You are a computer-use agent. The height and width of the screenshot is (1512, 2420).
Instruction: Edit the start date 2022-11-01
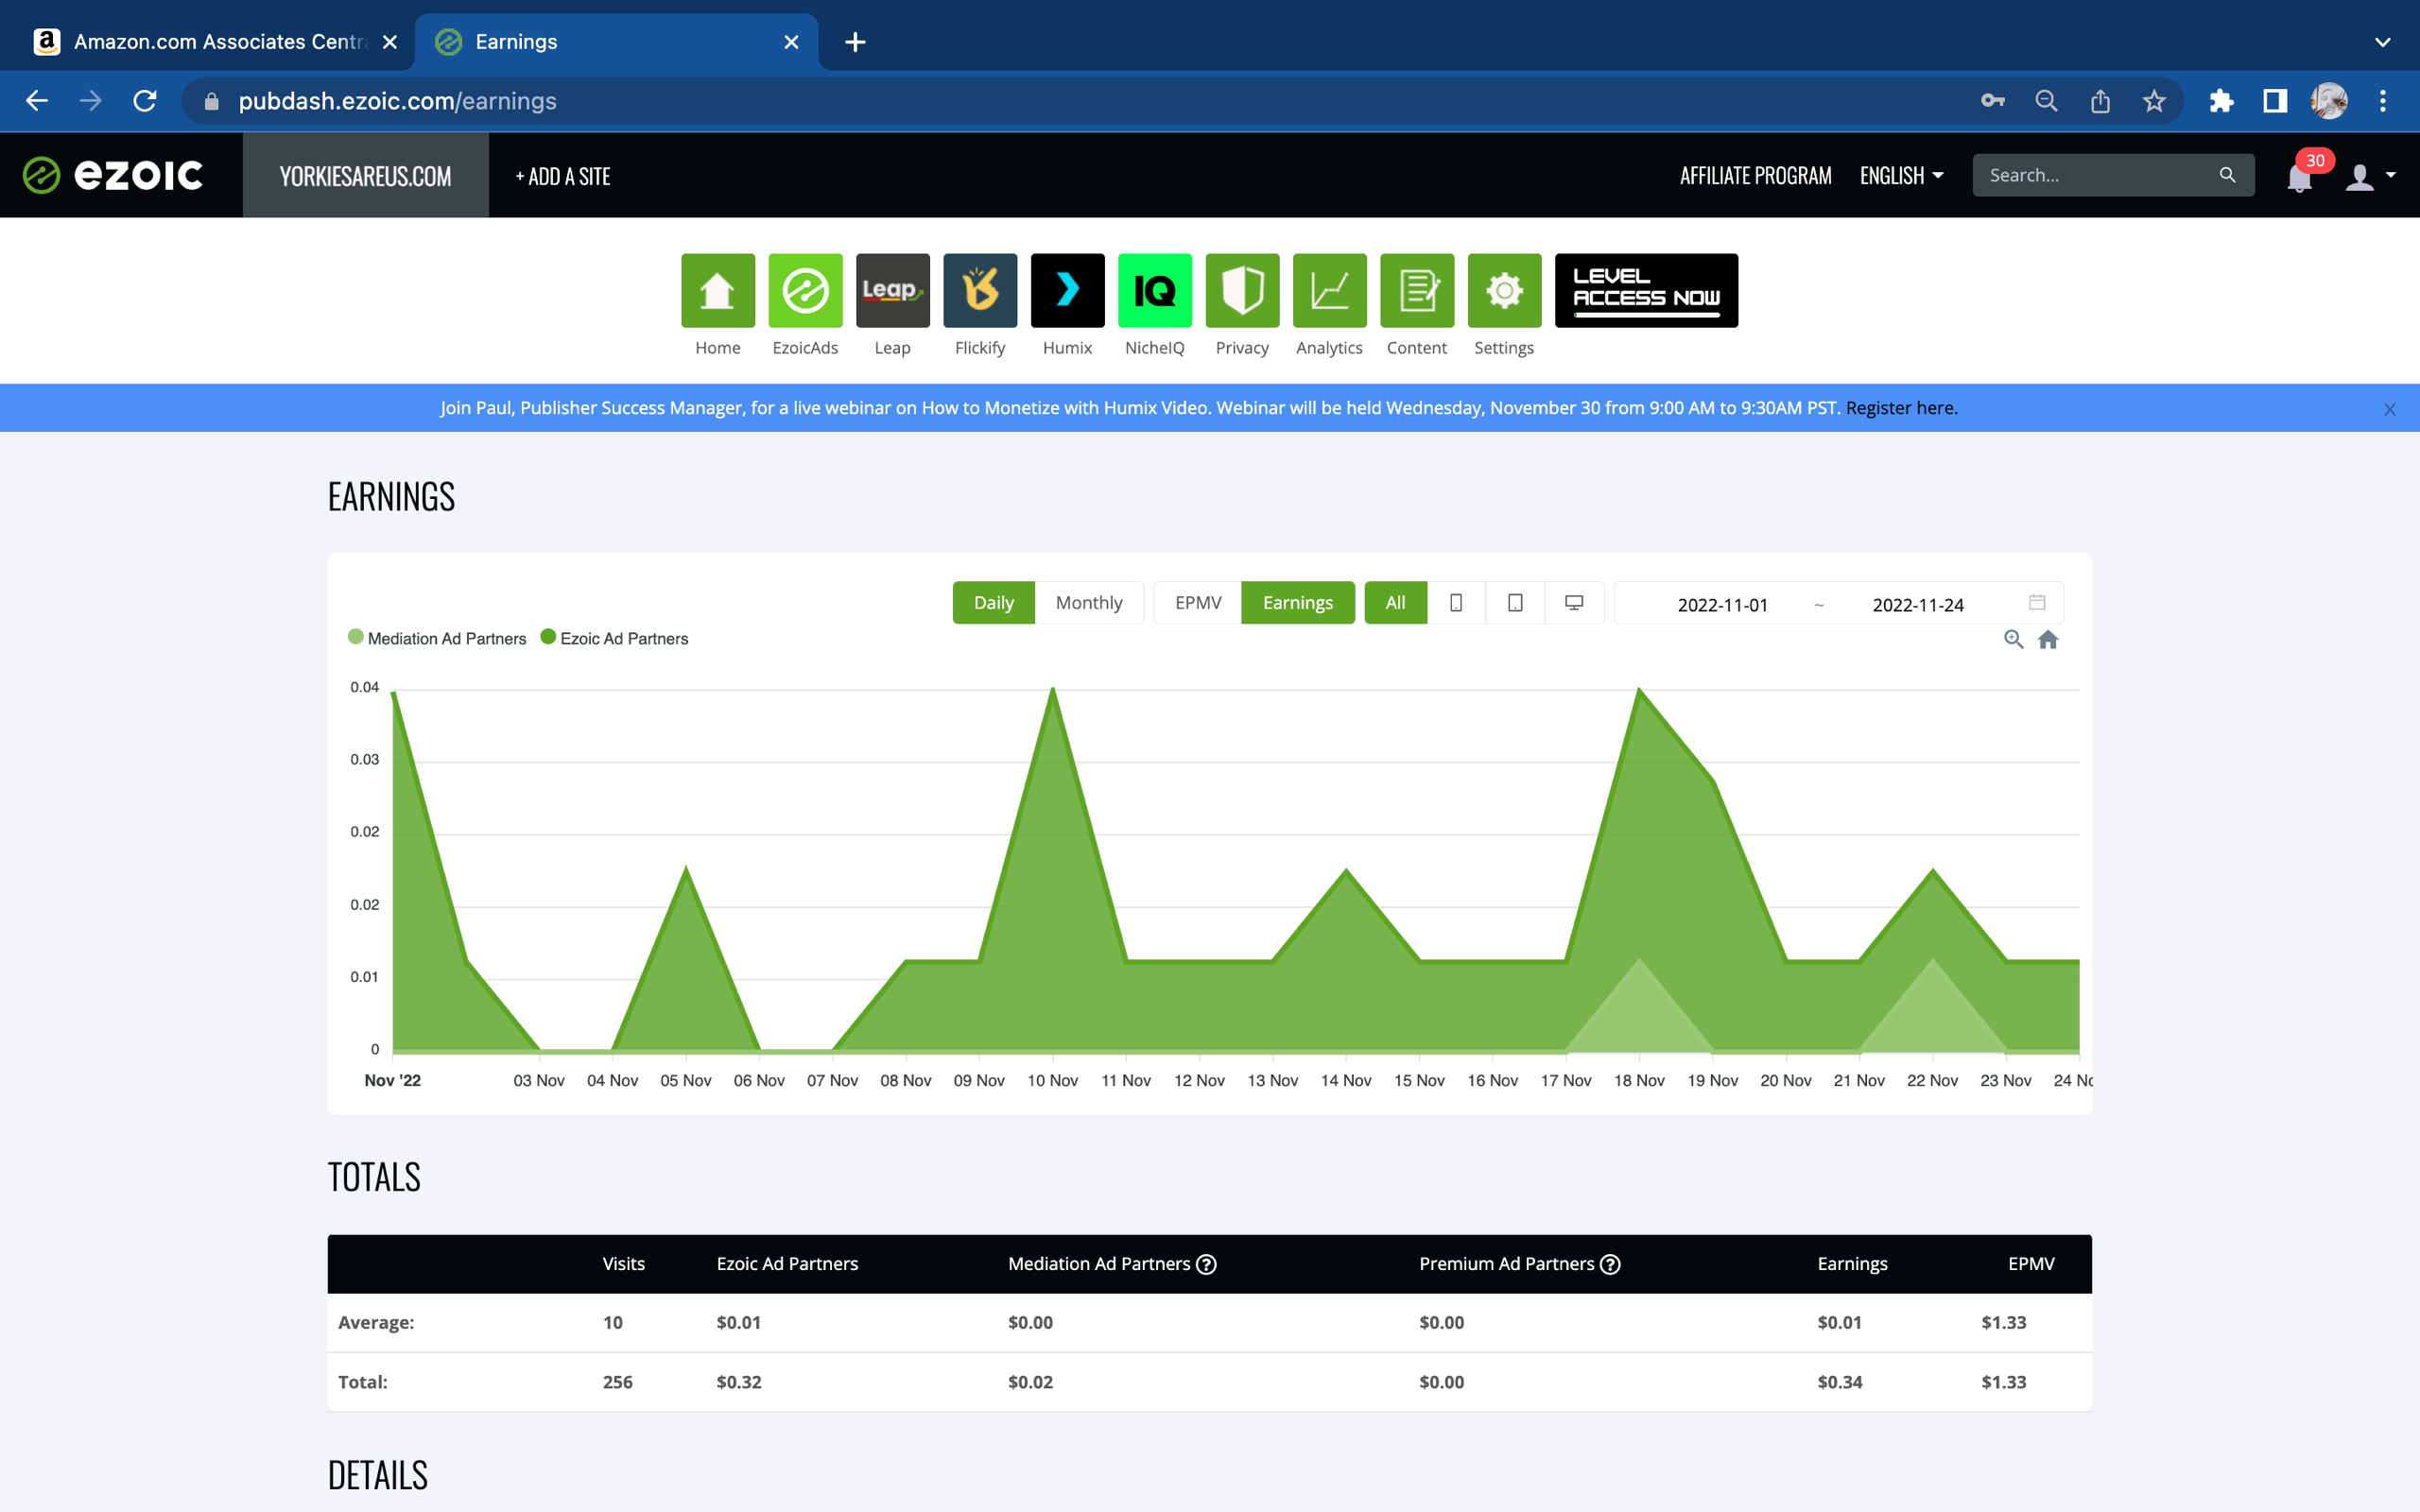pyautogui.click(x=1722, y=605)
